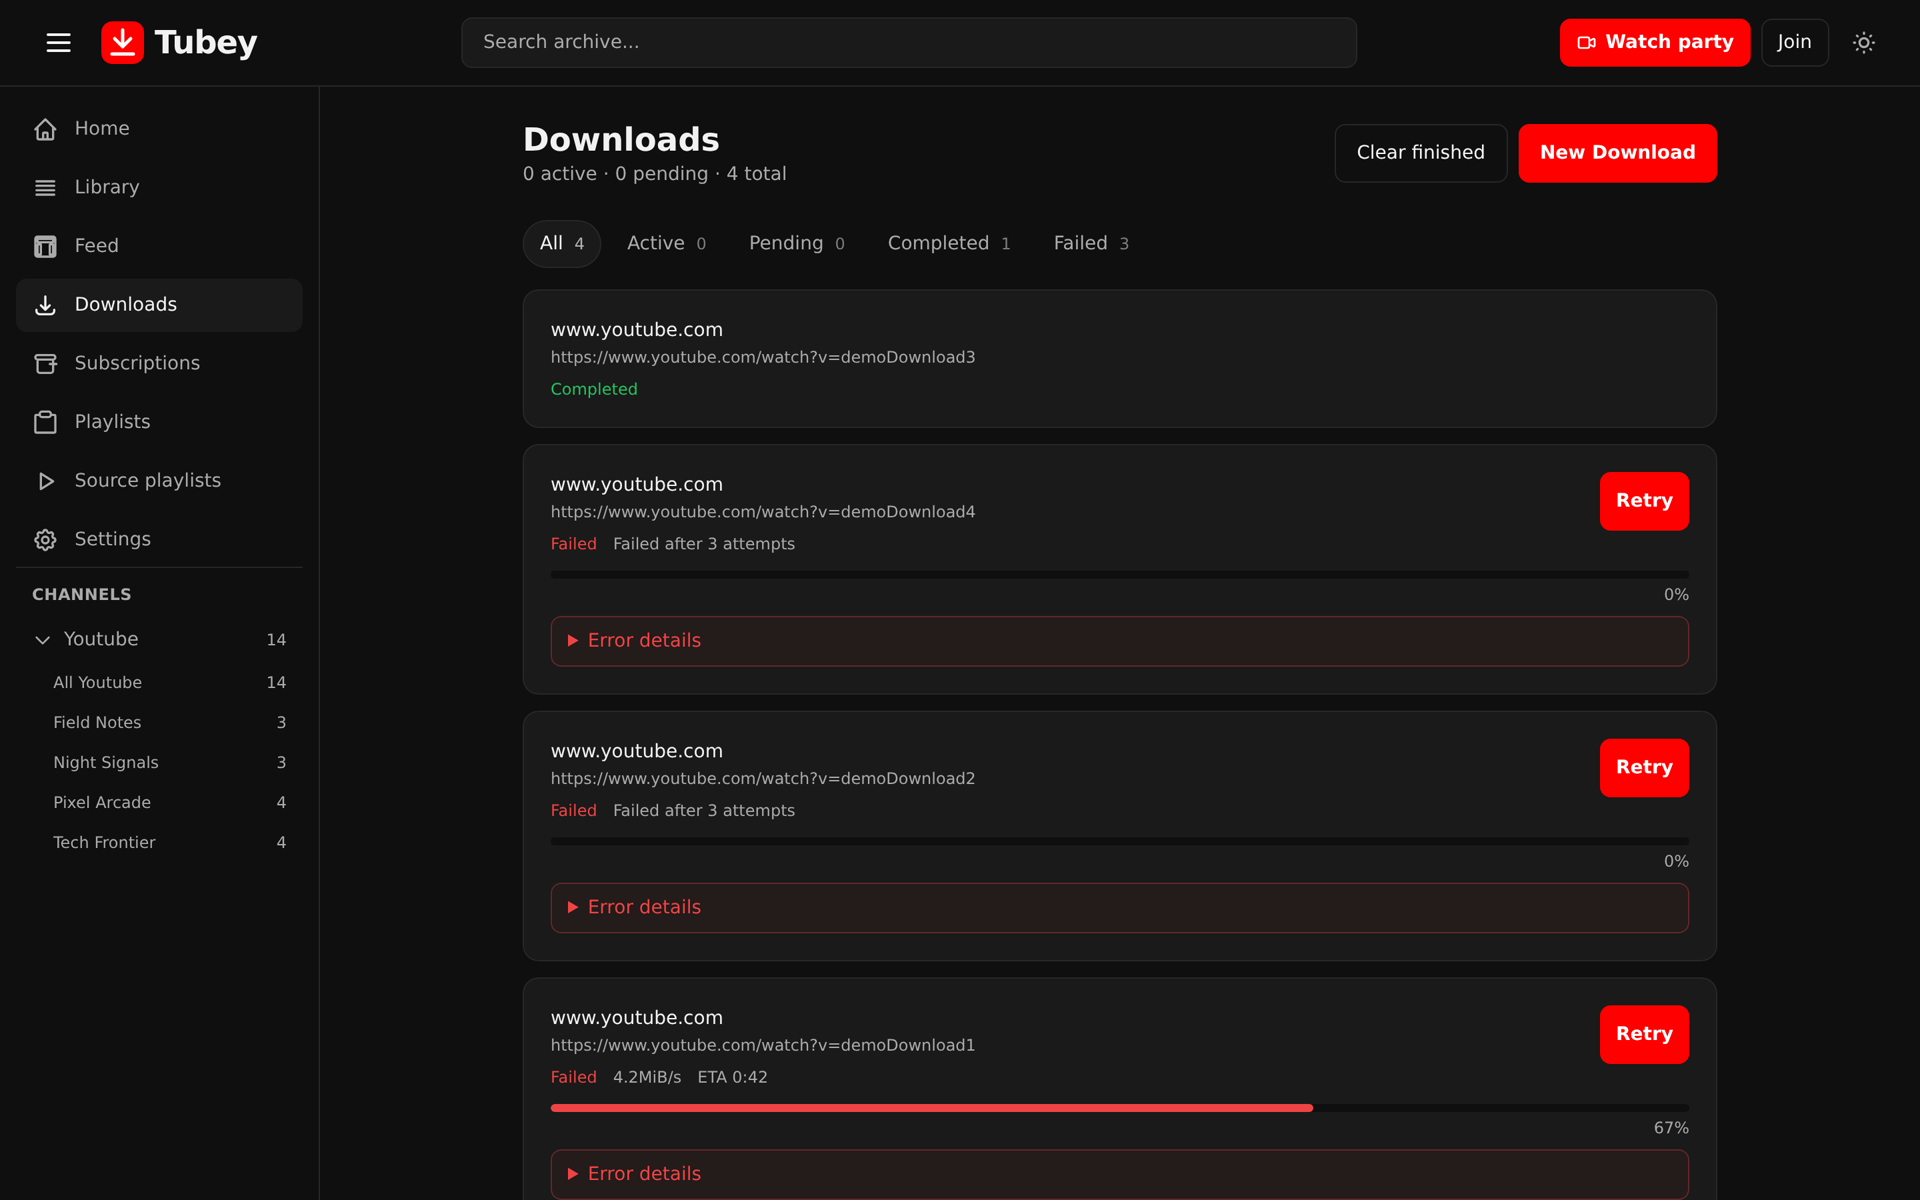The width and height of the screenshot is (1920, 1200).
Task: Click the ETA 0:42 text
Action: coord(732,1078)
